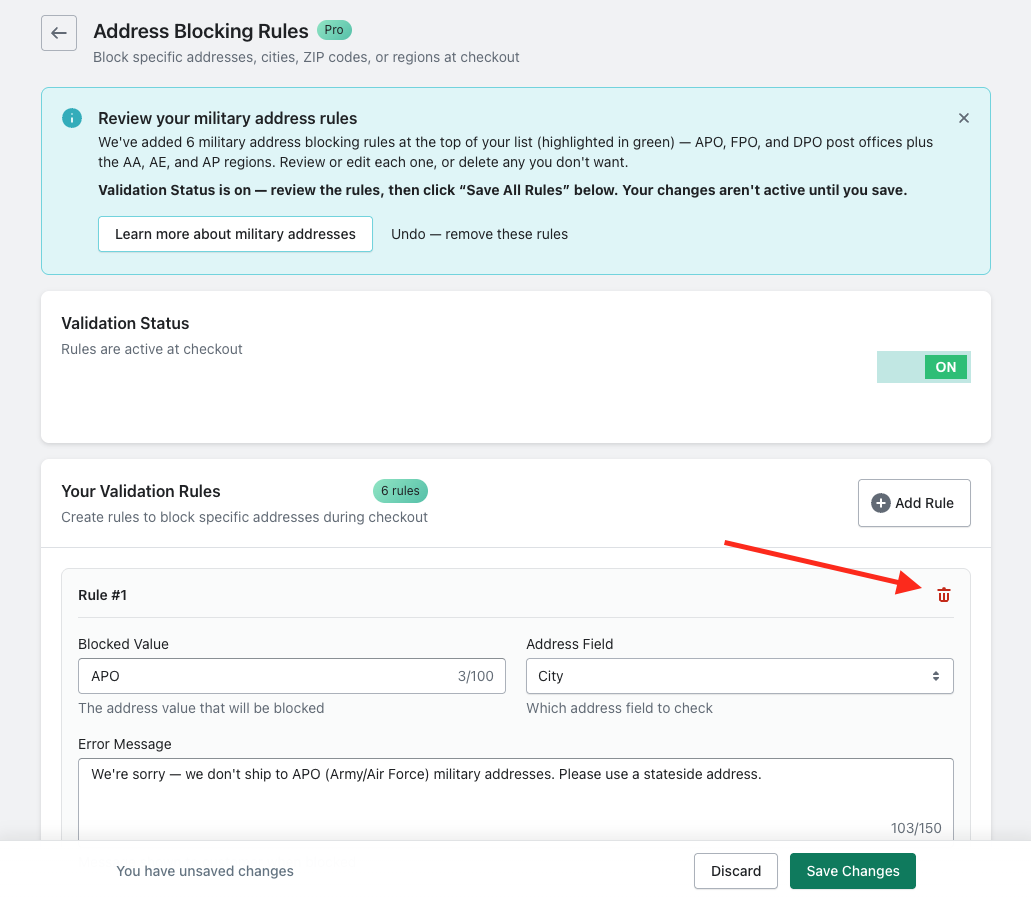1031x898 pixels.
Task: Click the Your Validation Rules heading
Action: pyautogui.click(x=141, y=491)
